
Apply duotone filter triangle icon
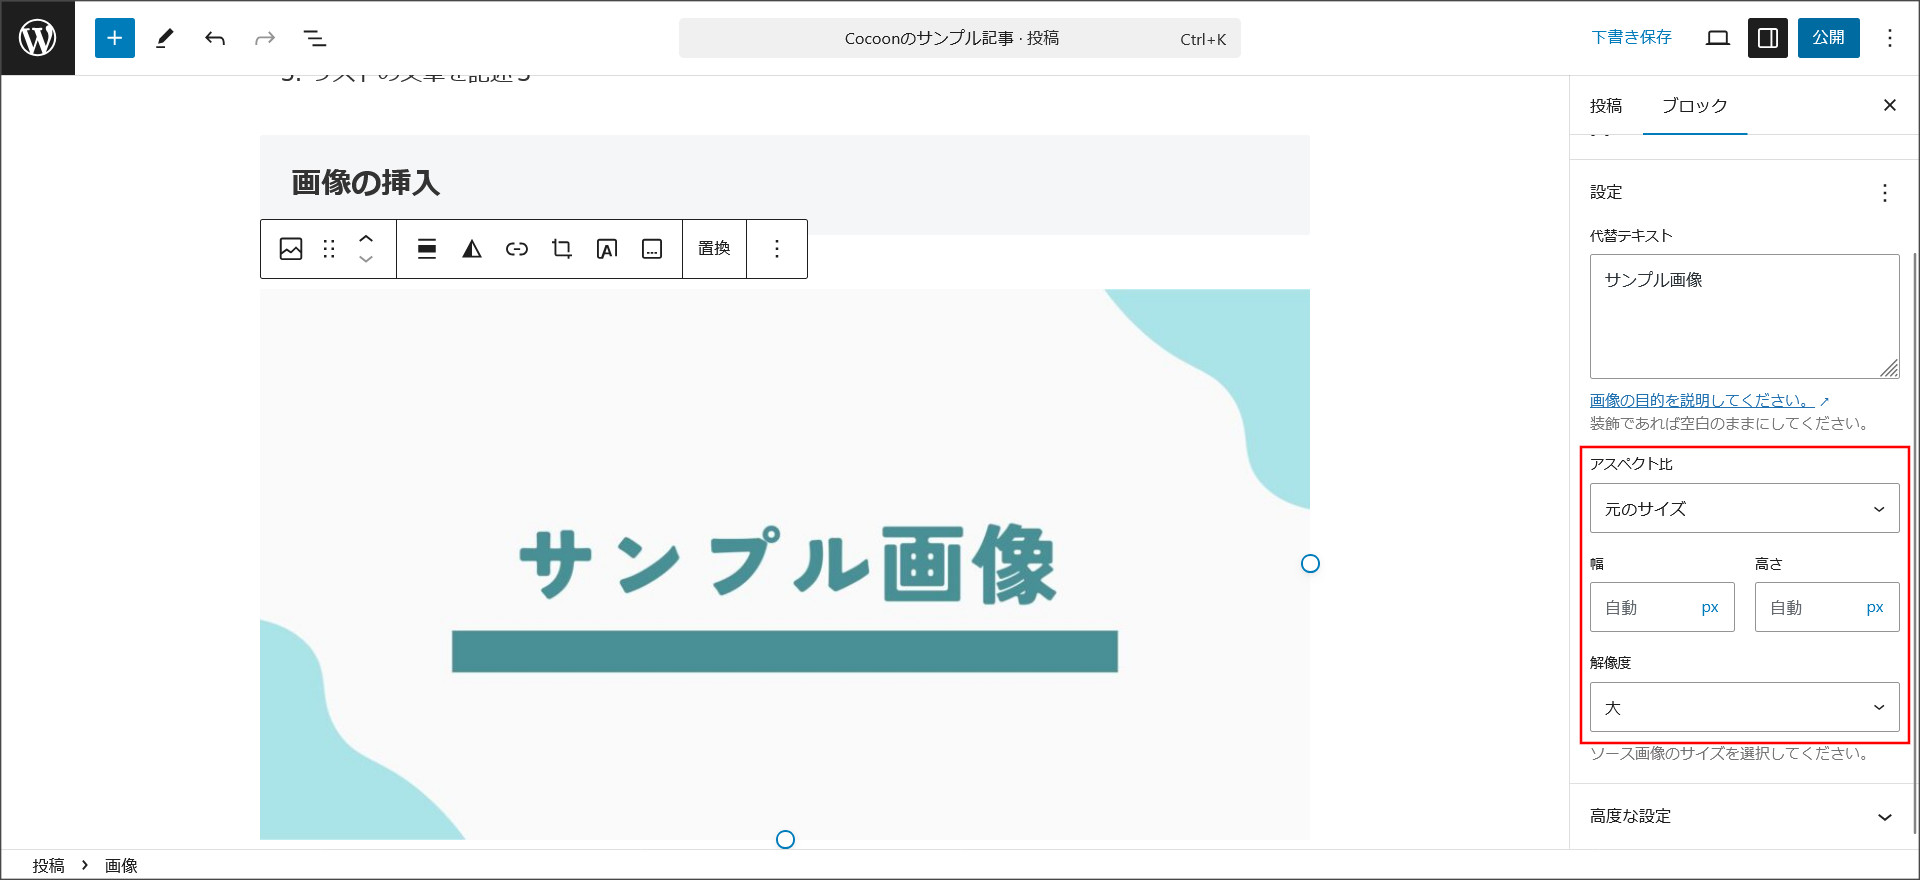pos(472,249)
